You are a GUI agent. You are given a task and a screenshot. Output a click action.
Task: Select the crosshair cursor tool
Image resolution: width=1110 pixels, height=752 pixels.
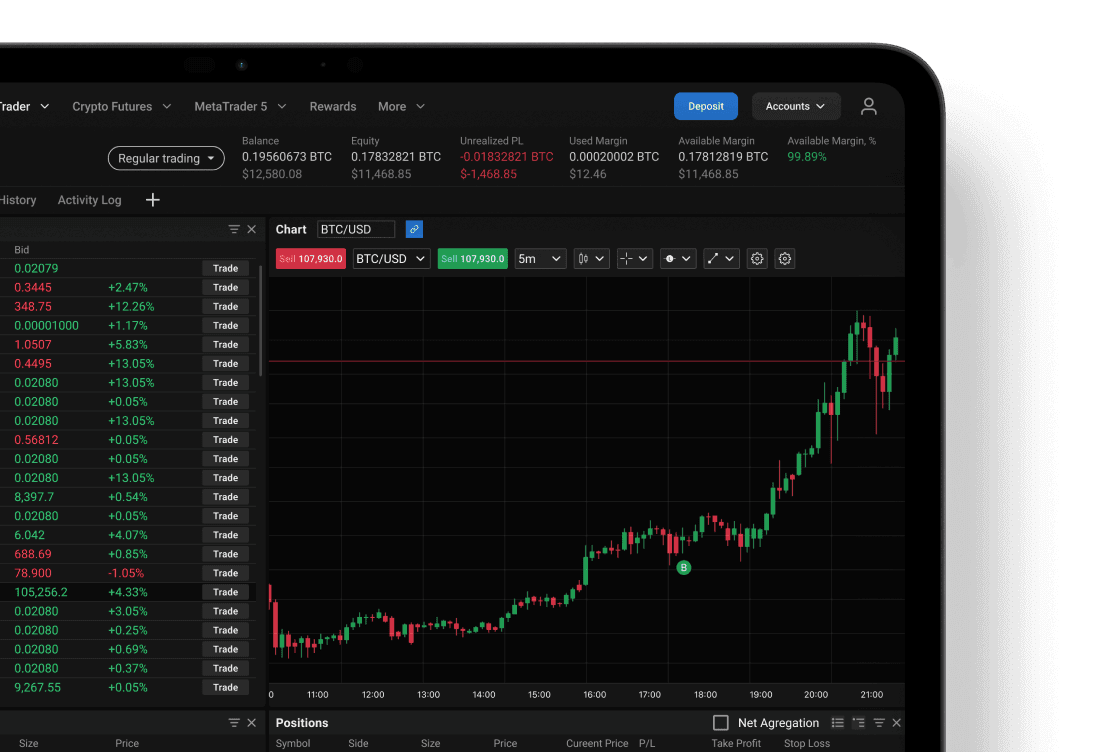pyautogui.click(x=634, y=259)
